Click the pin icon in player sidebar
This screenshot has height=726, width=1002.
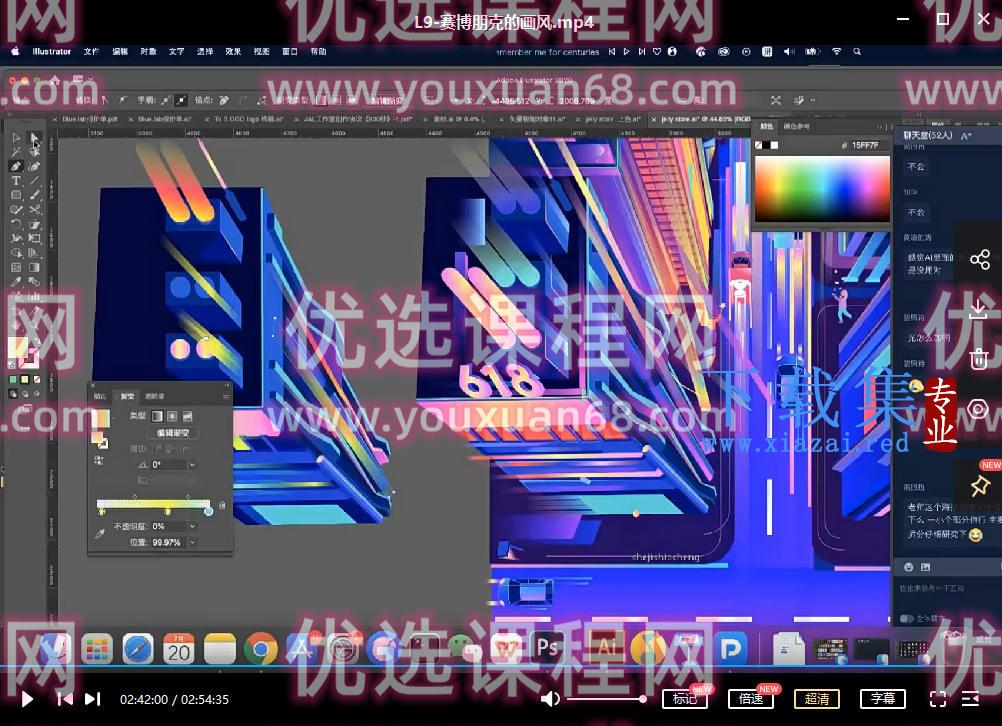coord(980,486)
